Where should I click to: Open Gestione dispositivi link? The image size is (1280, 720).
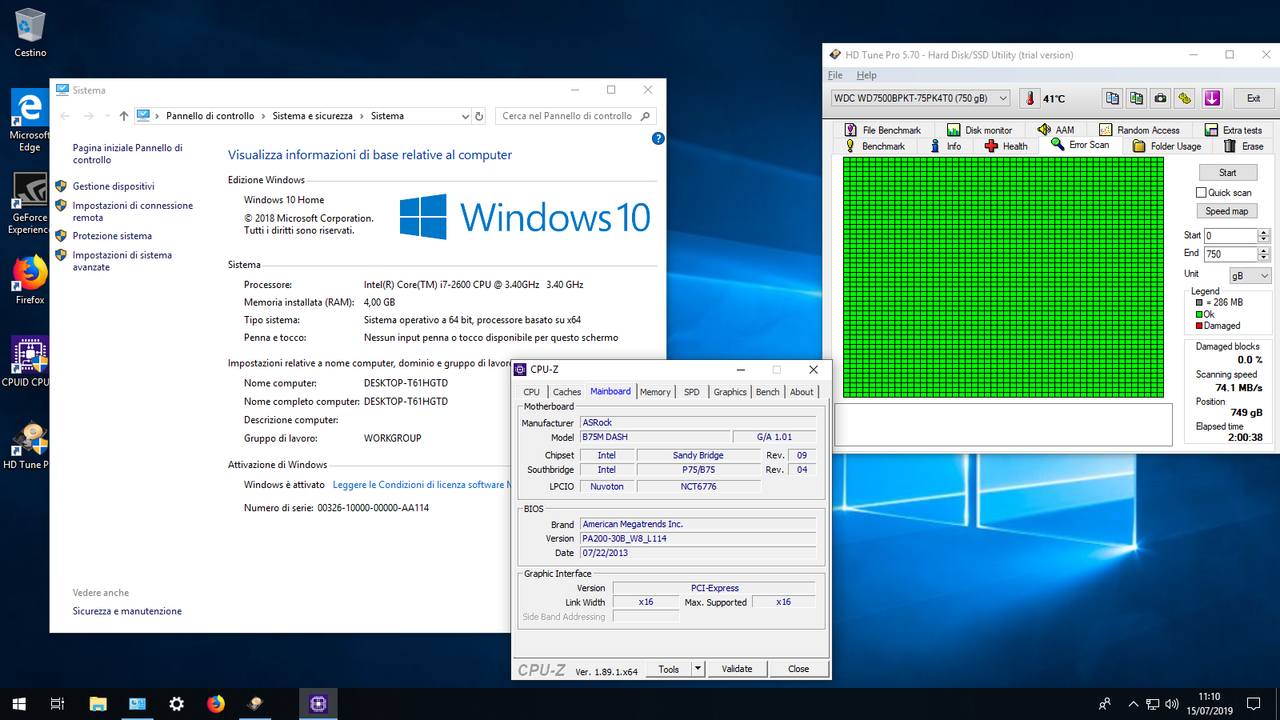(113, 186)
